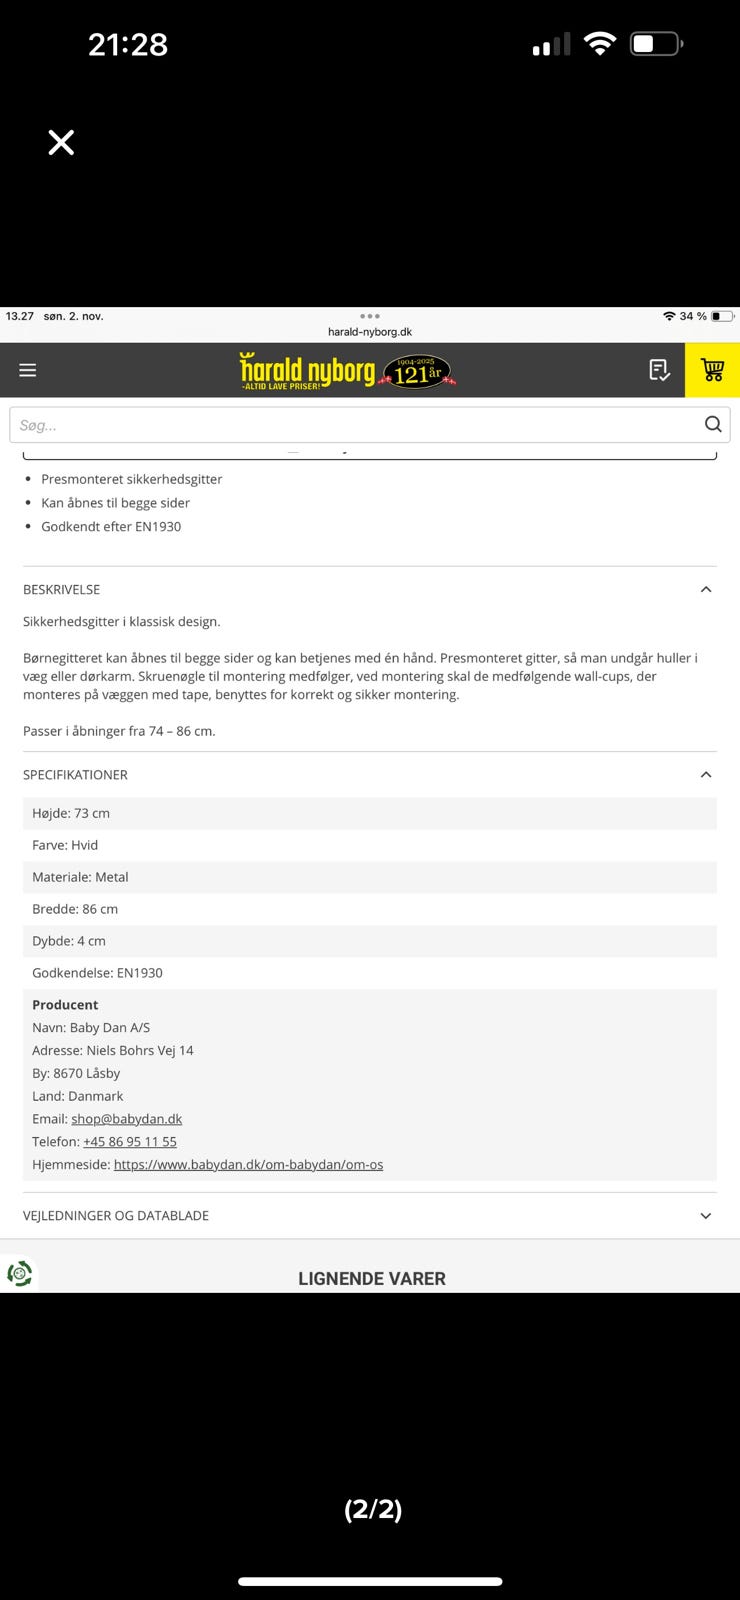Click the search magnifier icon
Viewport: 740px width, 1600px height.
[713, 424]
